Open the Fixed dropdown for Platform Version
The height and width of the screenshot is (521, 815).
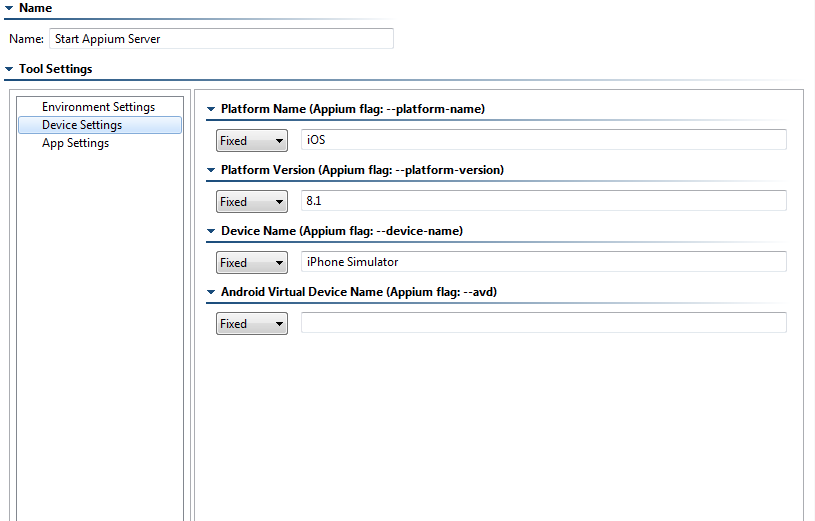(x=252, y=201)
